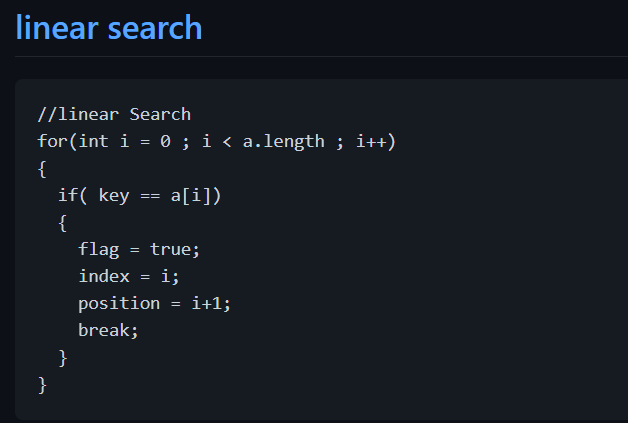628x423 pixels.
Task: Select the "int" keyword in the loop
Action: point(93,141)
